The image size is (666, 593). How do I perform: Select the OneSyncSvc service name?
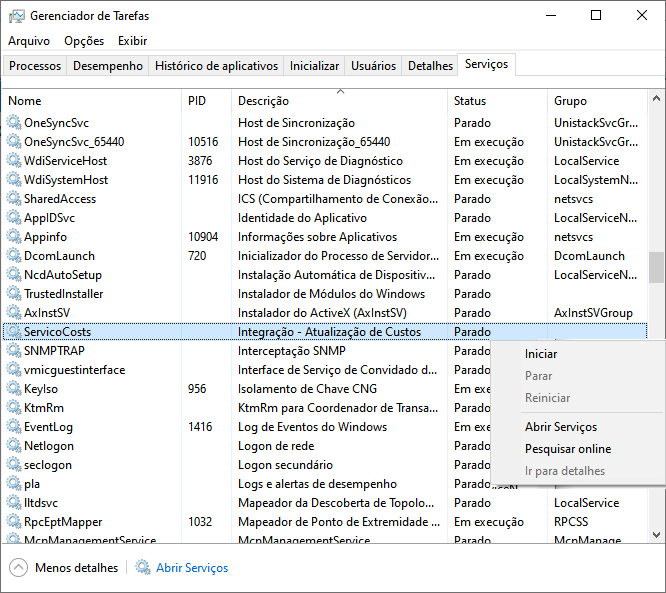56,123
